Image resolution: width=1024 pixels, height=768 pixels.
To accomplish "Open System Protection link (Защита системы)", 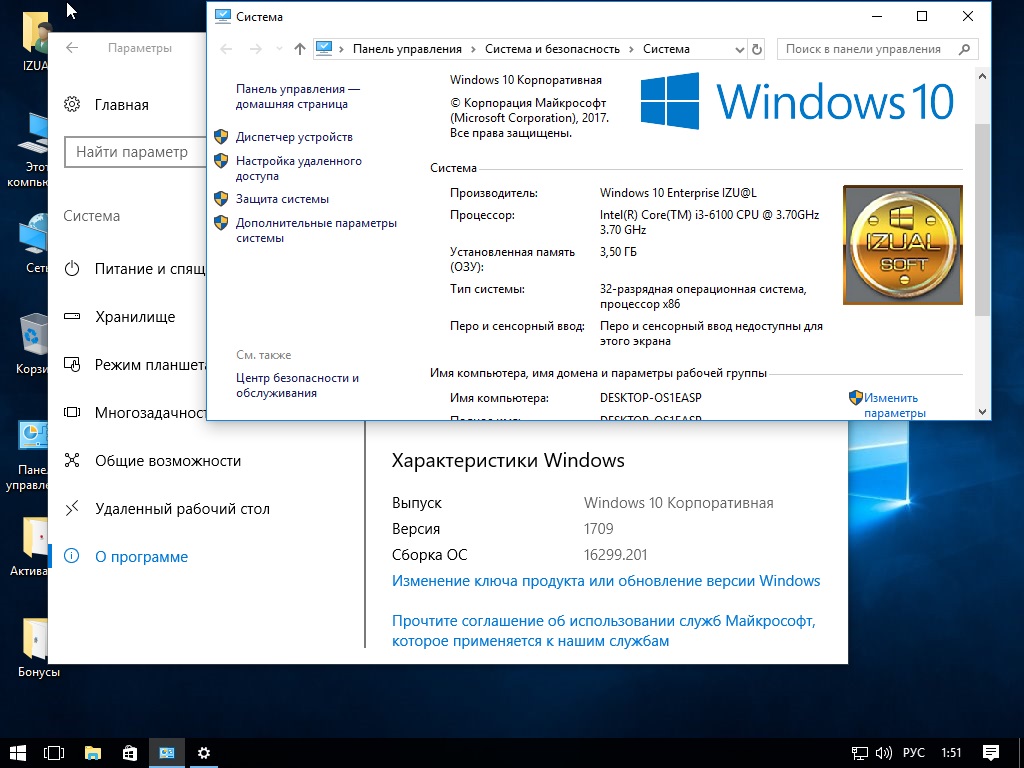I will [282, 199].
